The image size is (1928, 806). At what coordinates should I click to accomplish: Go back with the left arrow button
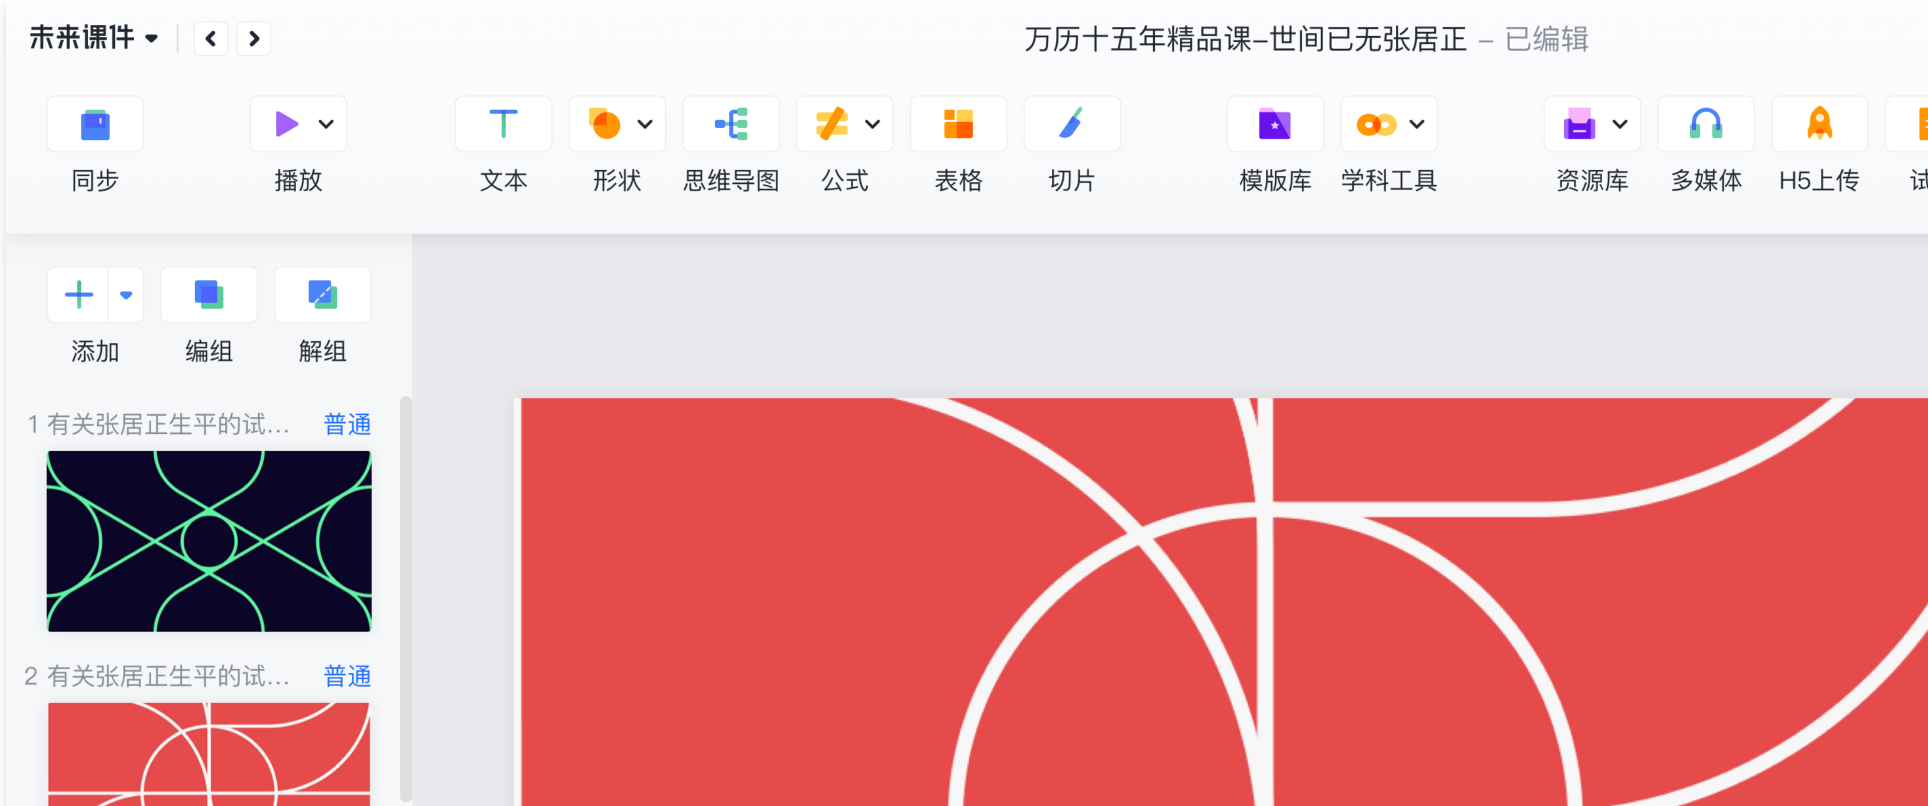click(x=210, y=38)
